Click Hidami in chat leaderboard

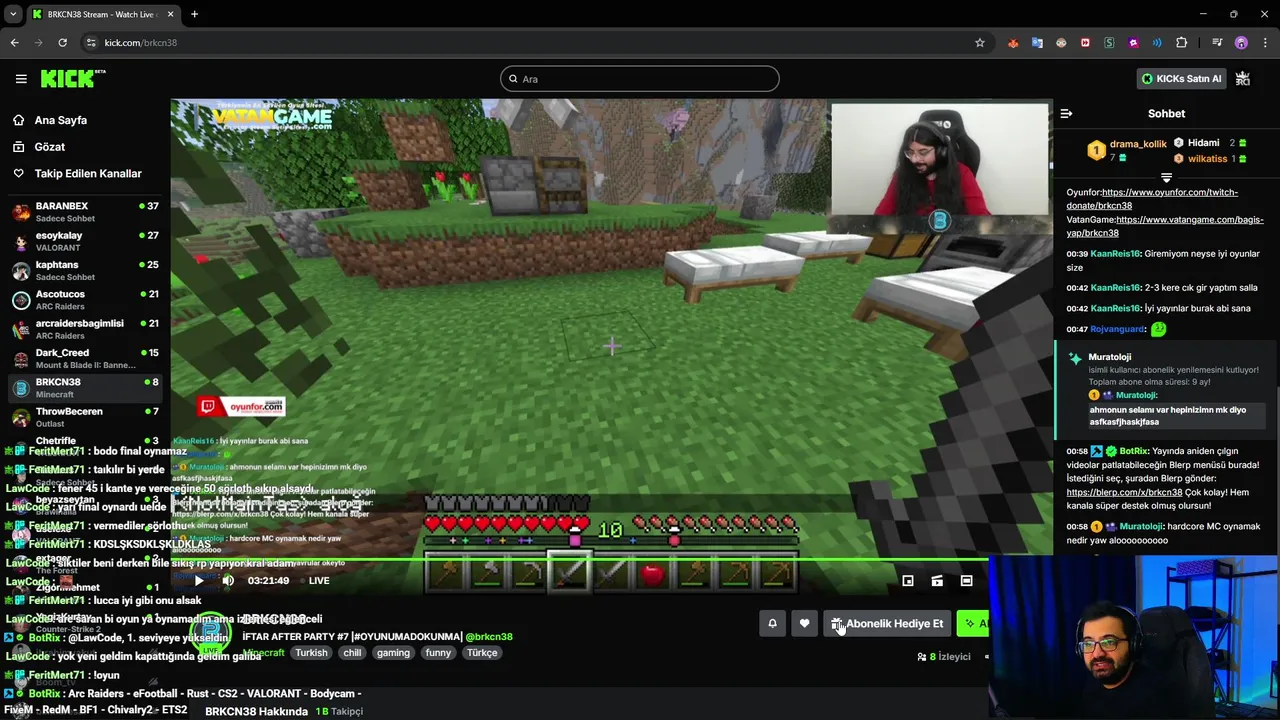pyautogui.click(x=1204, y=143)
